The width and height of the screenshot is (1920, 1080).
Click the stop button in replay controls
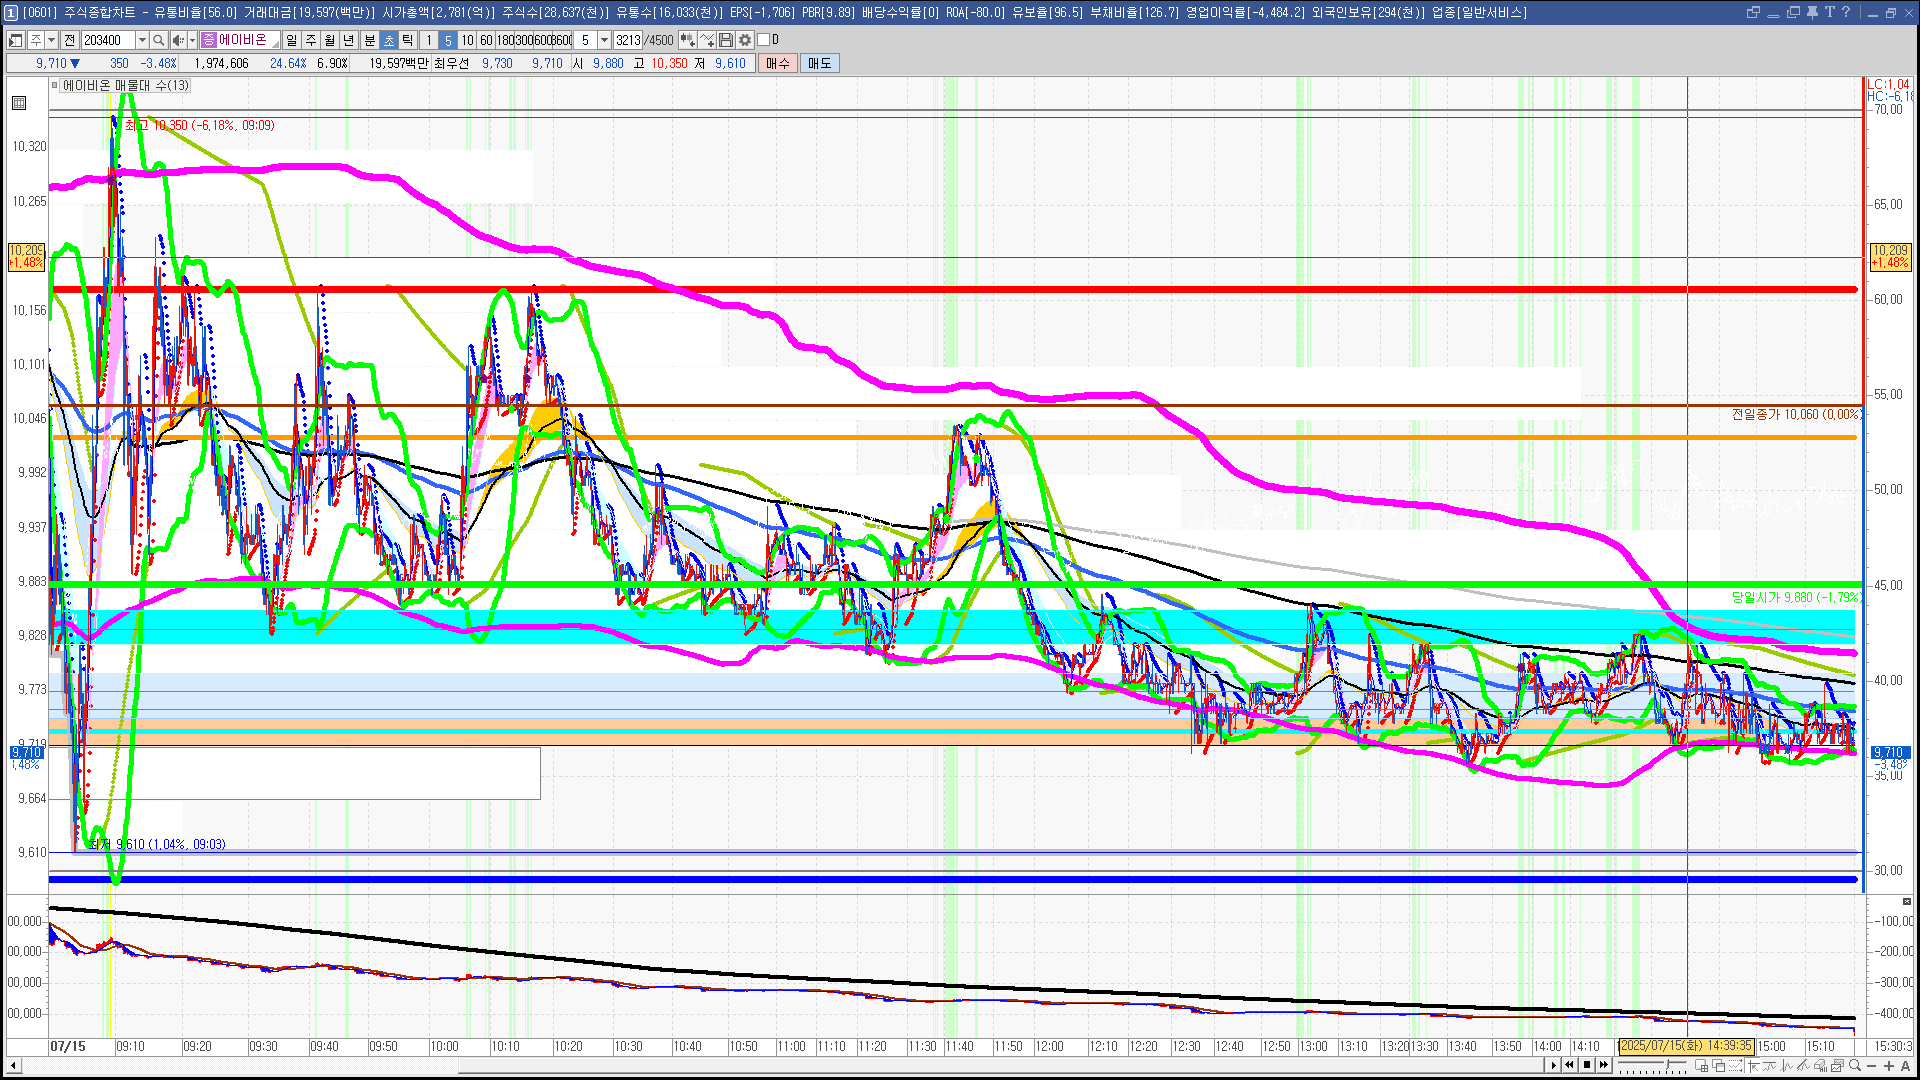pos(1586,1065)
